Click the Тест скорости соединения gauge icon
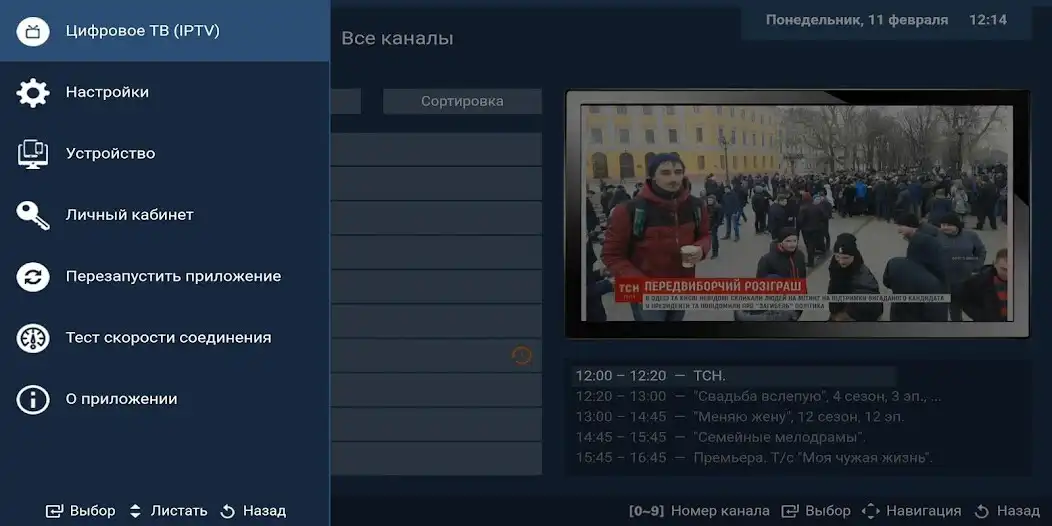This screenshot has height=526, width=1052. click(33, 338)
